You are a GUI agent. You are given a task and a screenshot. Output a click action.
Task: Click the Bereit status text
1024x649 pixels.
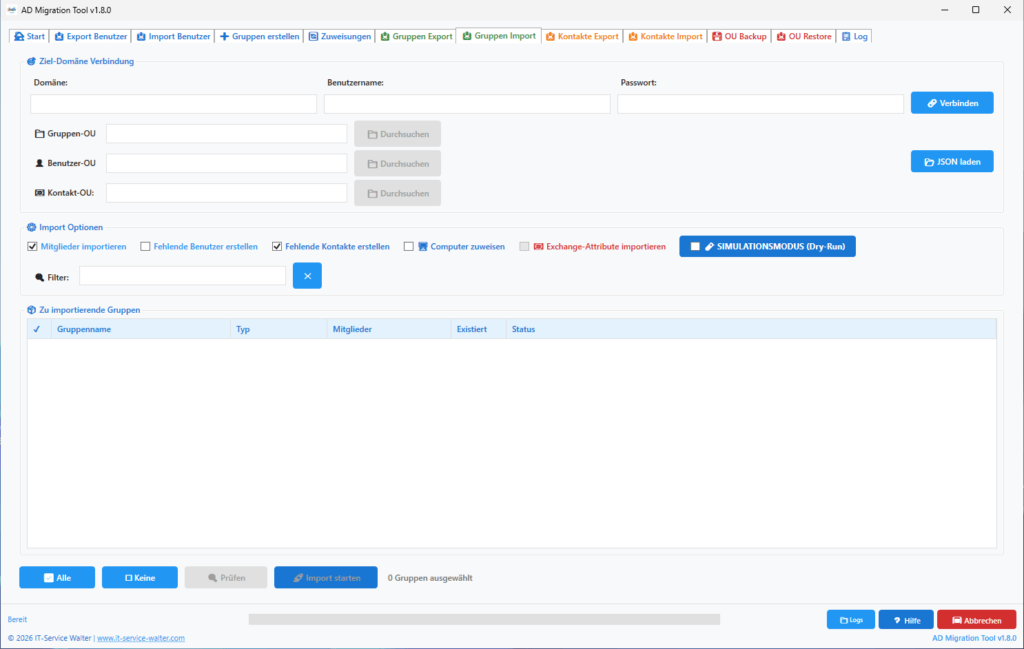18,620
